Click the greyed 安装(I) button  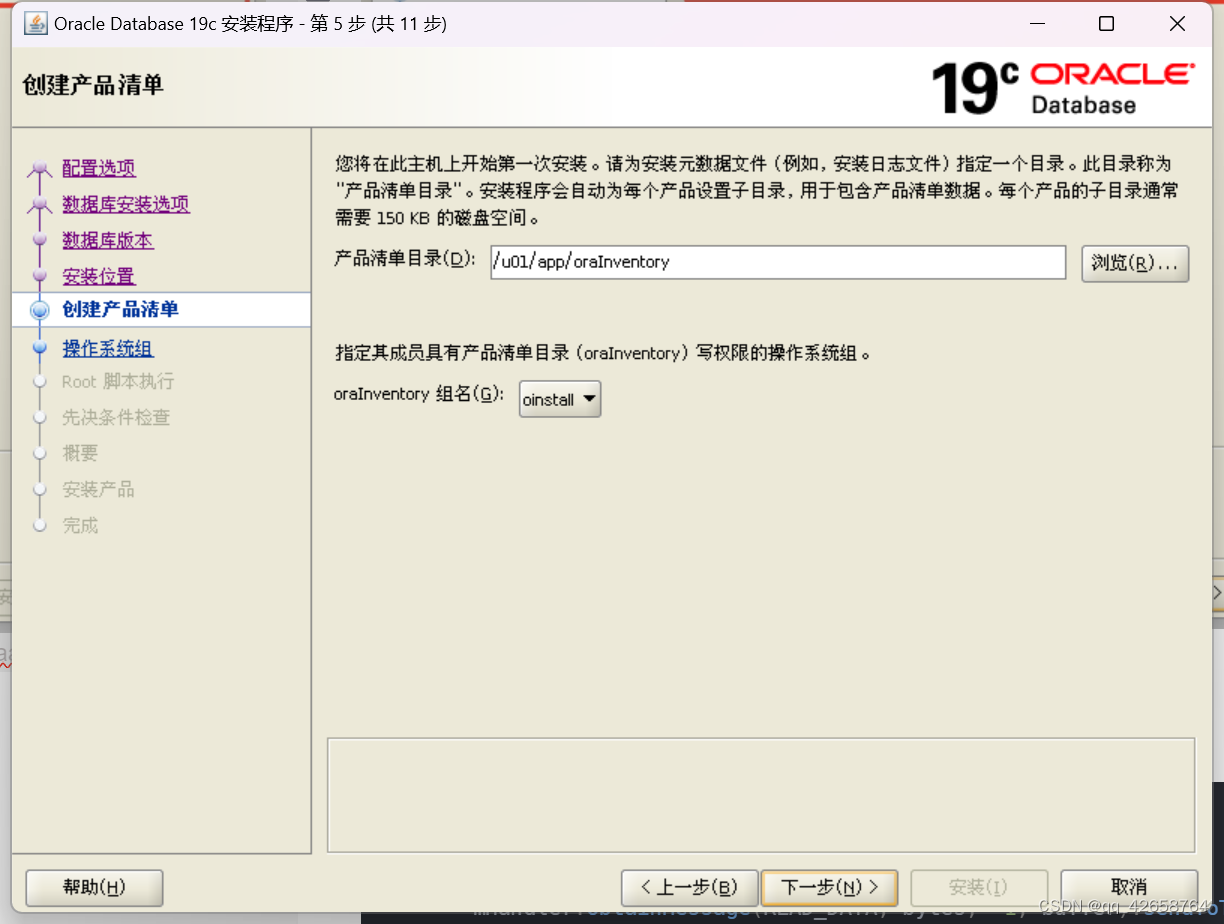[x=979, y=887]
